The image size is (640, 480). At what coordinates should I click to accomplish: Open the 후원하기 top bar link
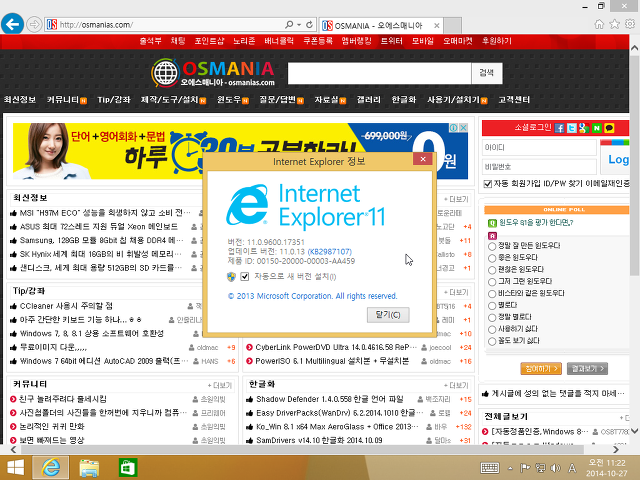tap(496, 41)
